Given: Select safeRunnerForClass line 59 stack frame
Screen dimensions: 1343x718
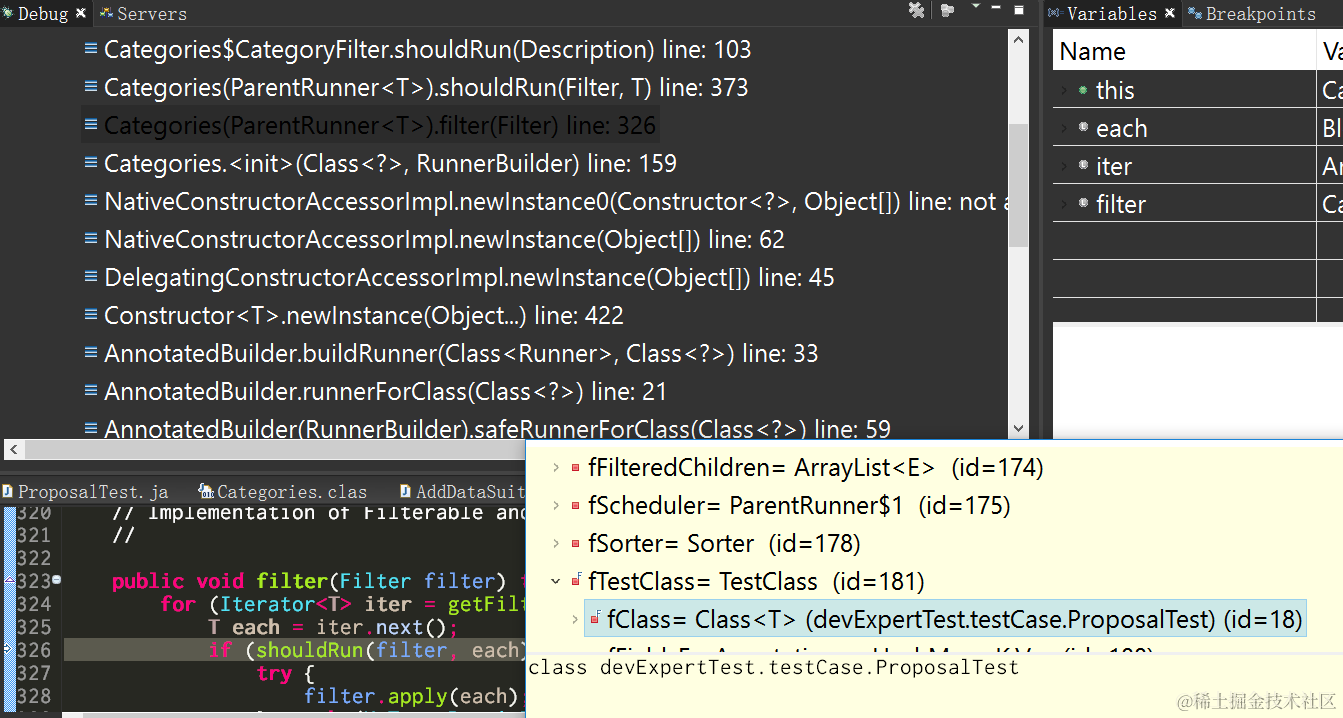Looking at the screenshot, I should [x=497, y=429].
